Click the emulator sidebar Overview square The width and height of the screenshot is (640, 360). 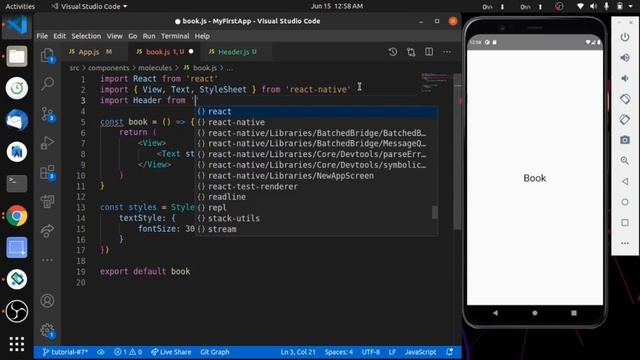[x=625, y=223]
